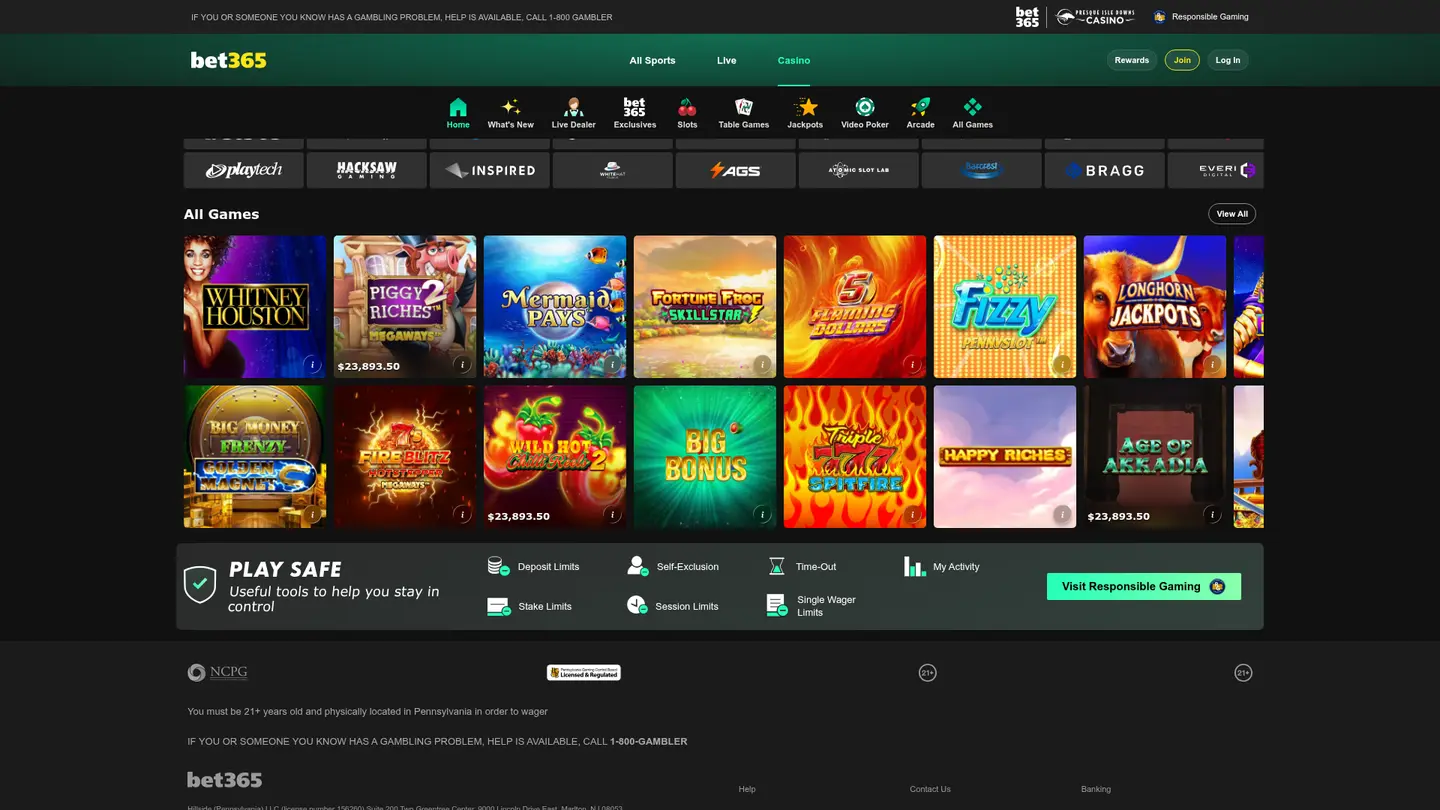Show info for Age of Akkadia
The image size is (1440, 810).
click(1212, 515)
